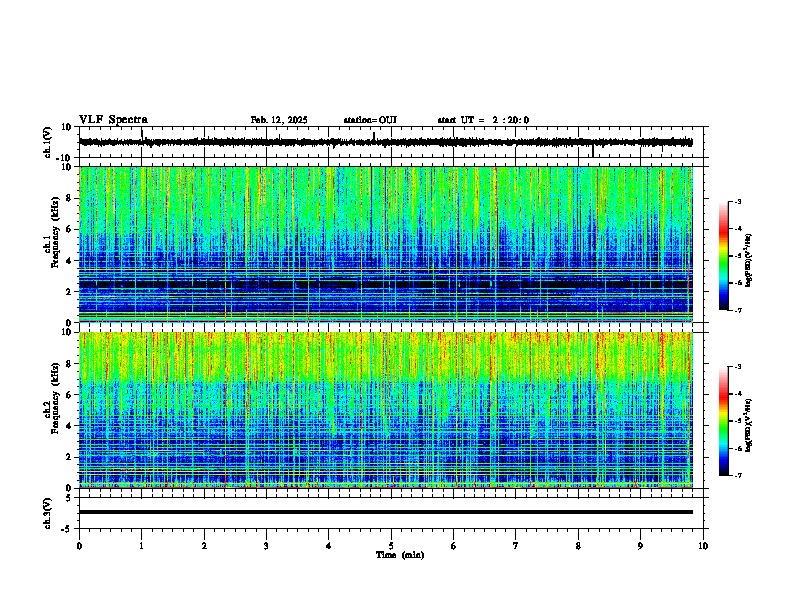Click the "1" tick on the time axis
792x612 pixels.
coord(141,546)
